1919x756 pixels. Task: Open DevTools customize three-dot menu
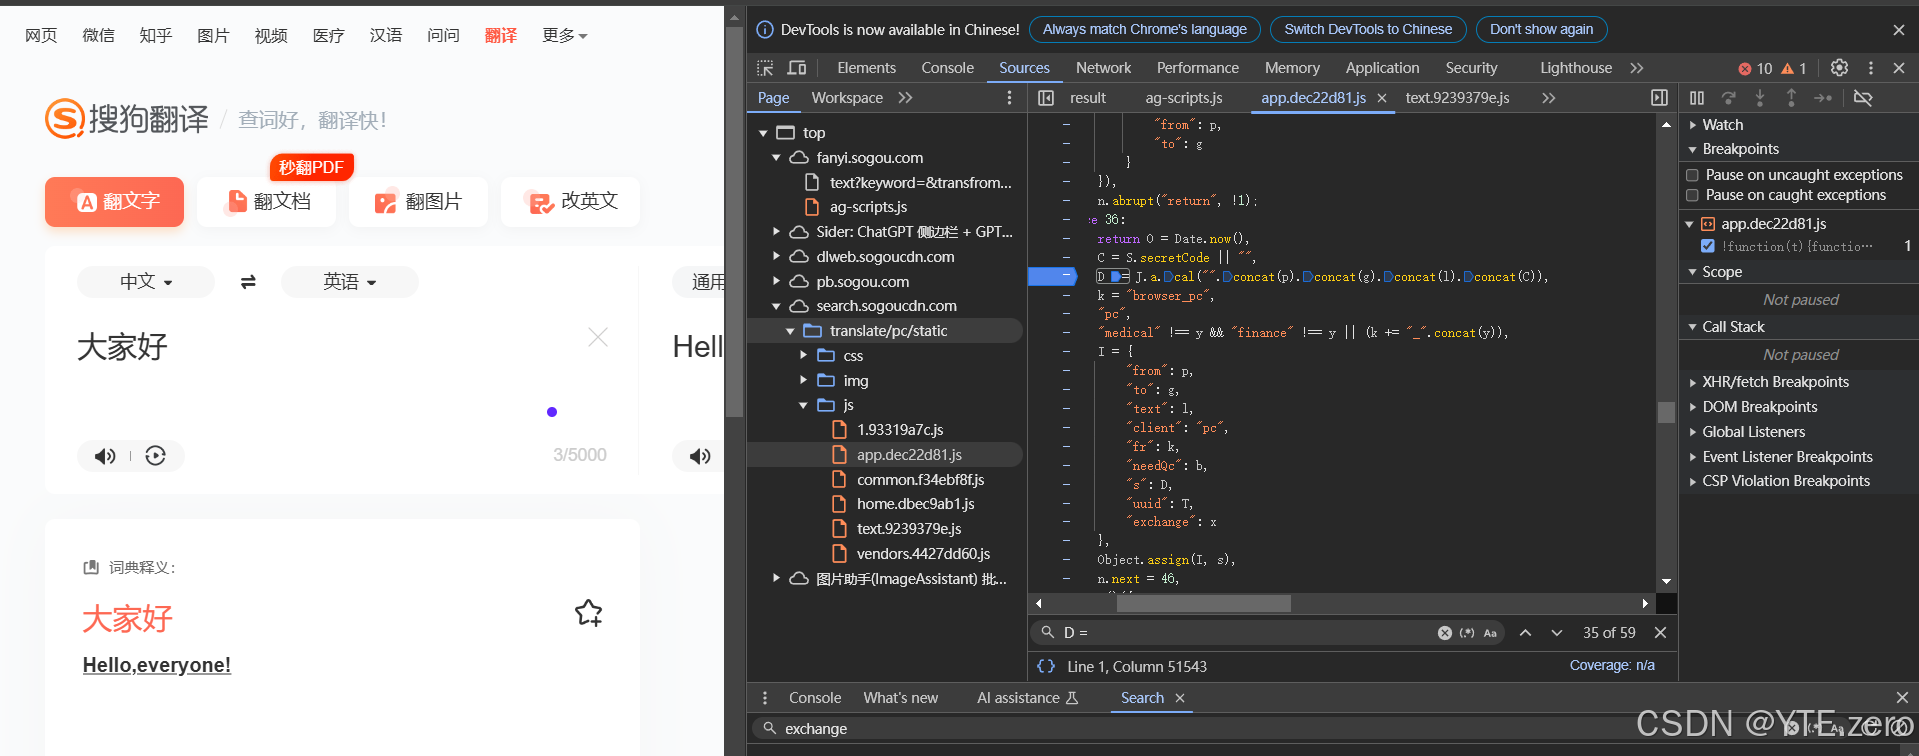(1871, 68)
